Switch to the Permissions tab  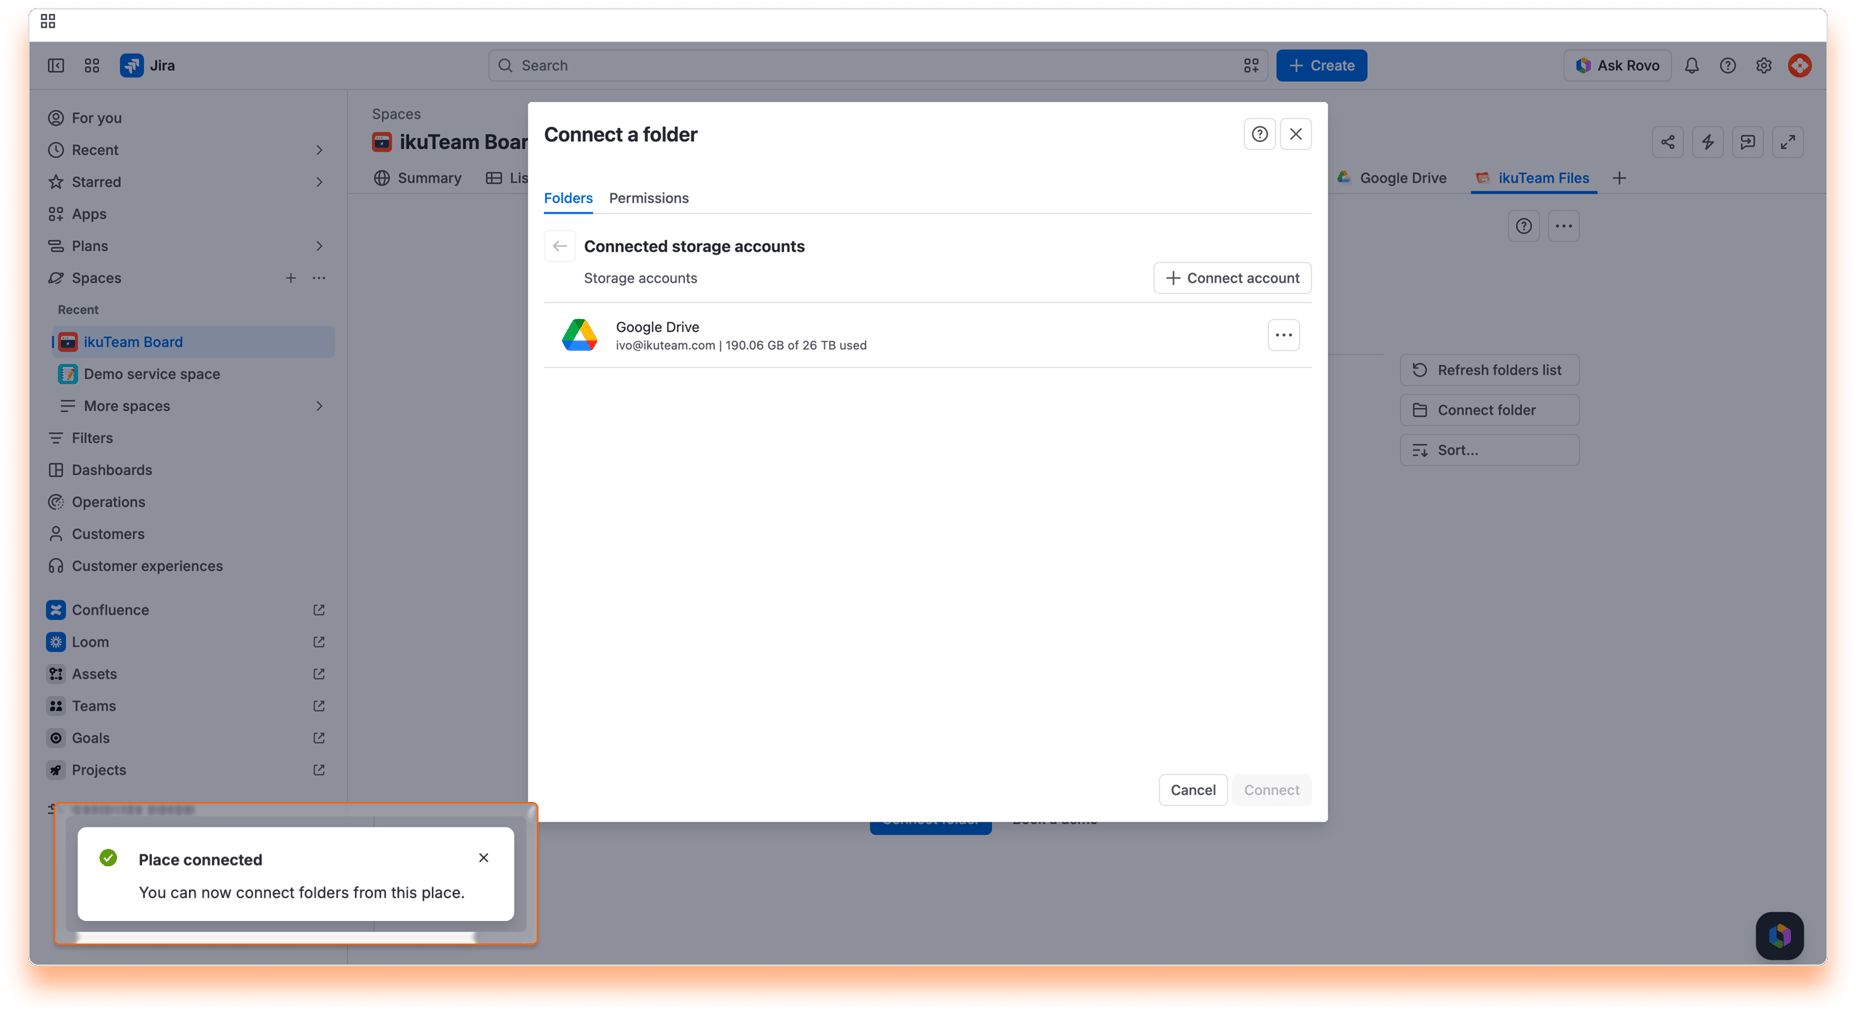649,198
